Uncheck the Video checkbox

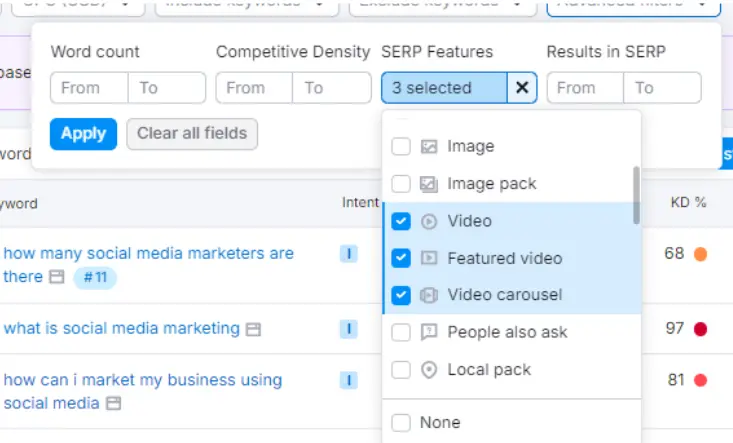(x=401, y=221)
